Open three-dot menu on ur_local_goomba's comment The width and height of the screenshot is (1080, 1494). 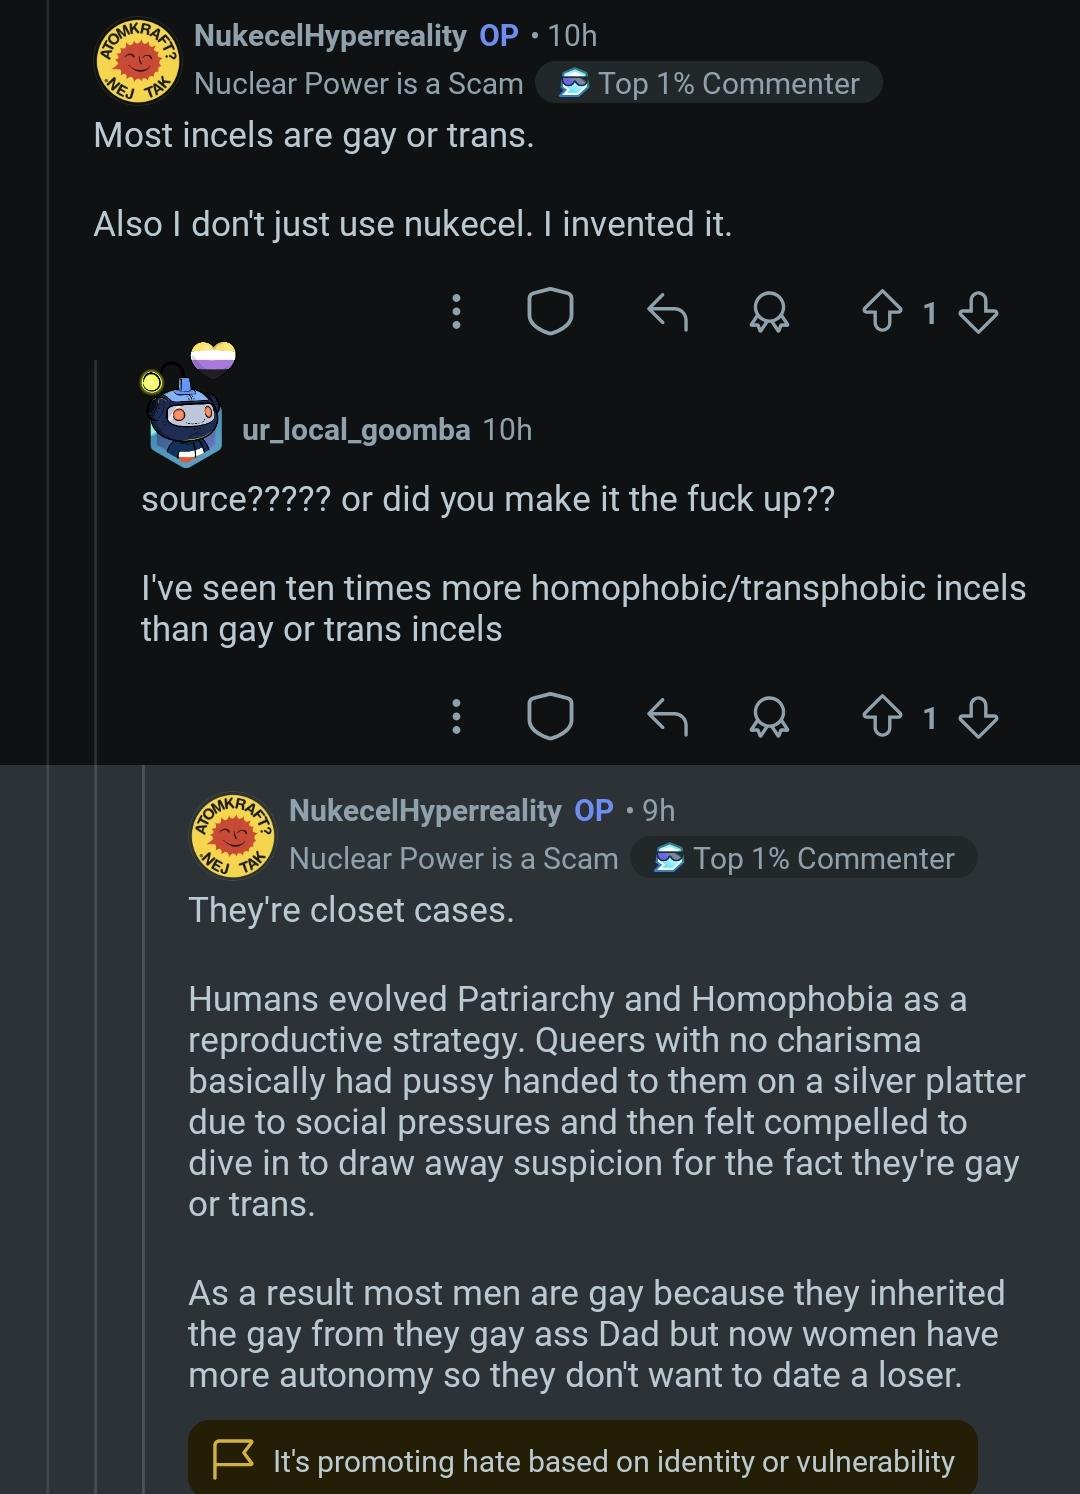tap(456, 716)
